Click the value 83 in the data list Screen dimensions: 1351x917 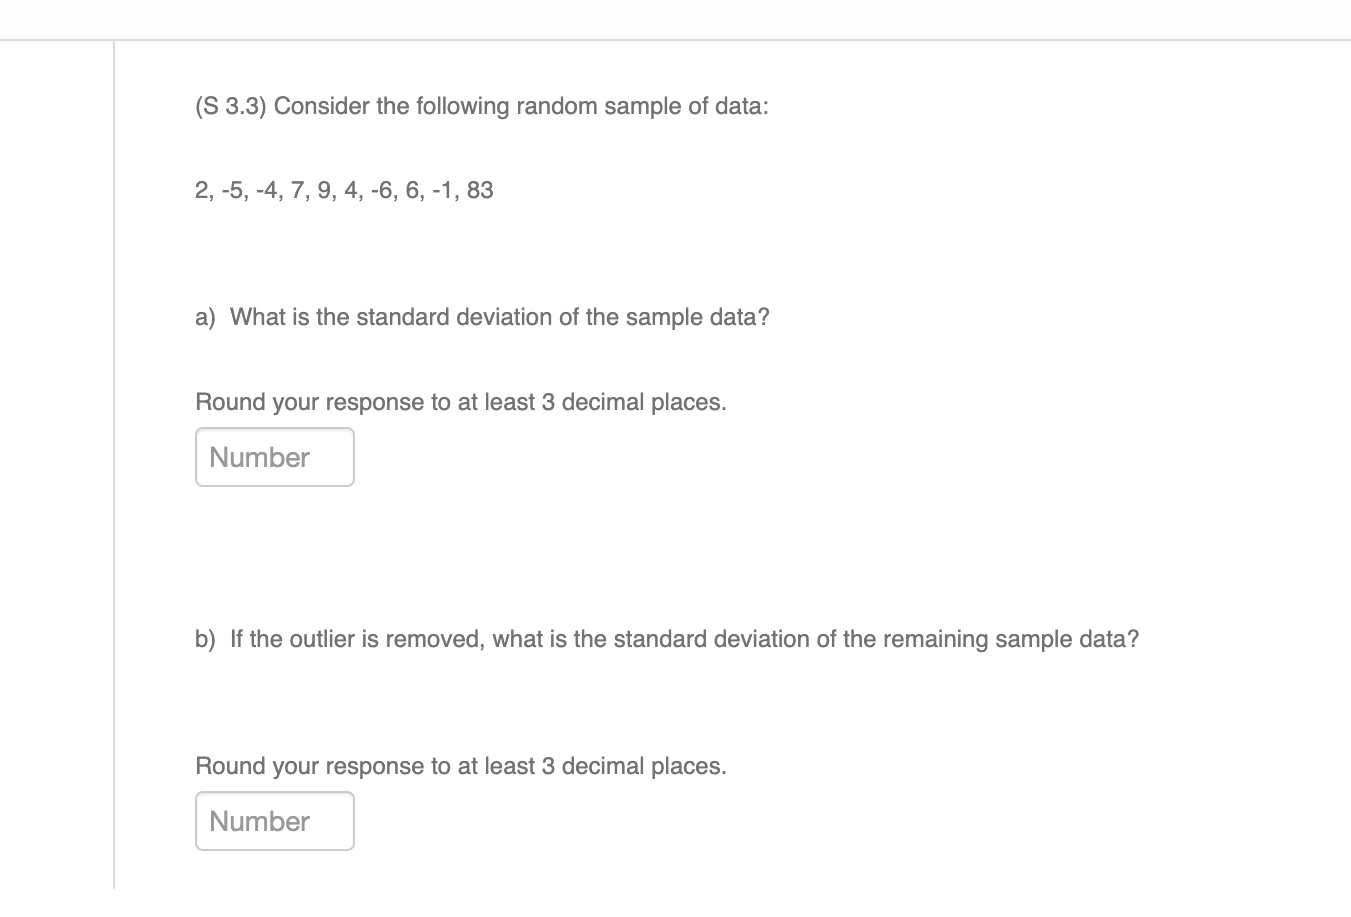pos(479,189)
